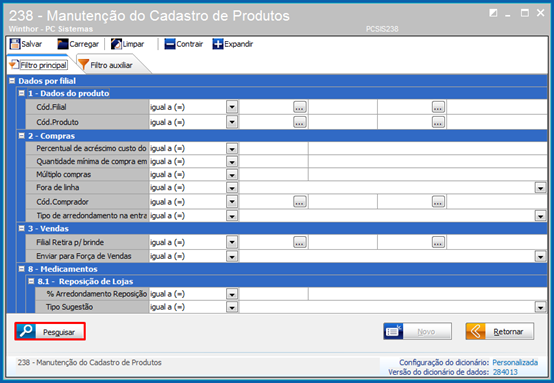Open operator dropdown for Quantidade mínima de compra

click(232, 162)
